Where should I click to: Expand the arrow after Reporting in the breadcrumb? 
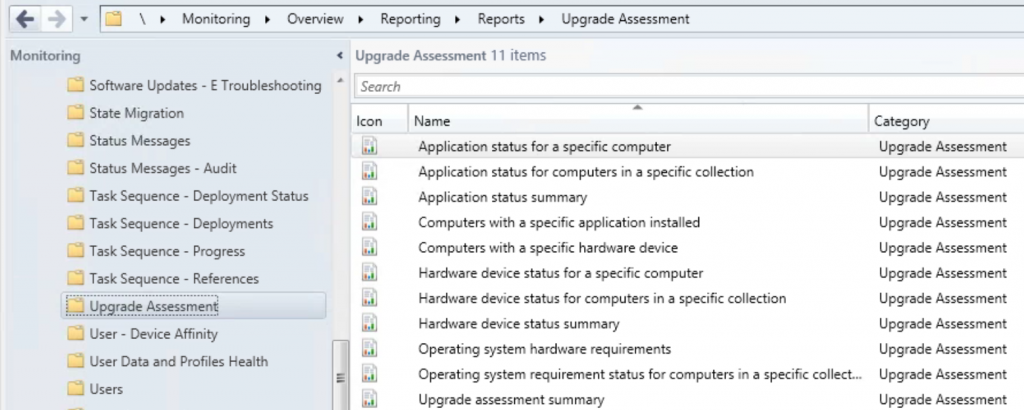point(458,20)
